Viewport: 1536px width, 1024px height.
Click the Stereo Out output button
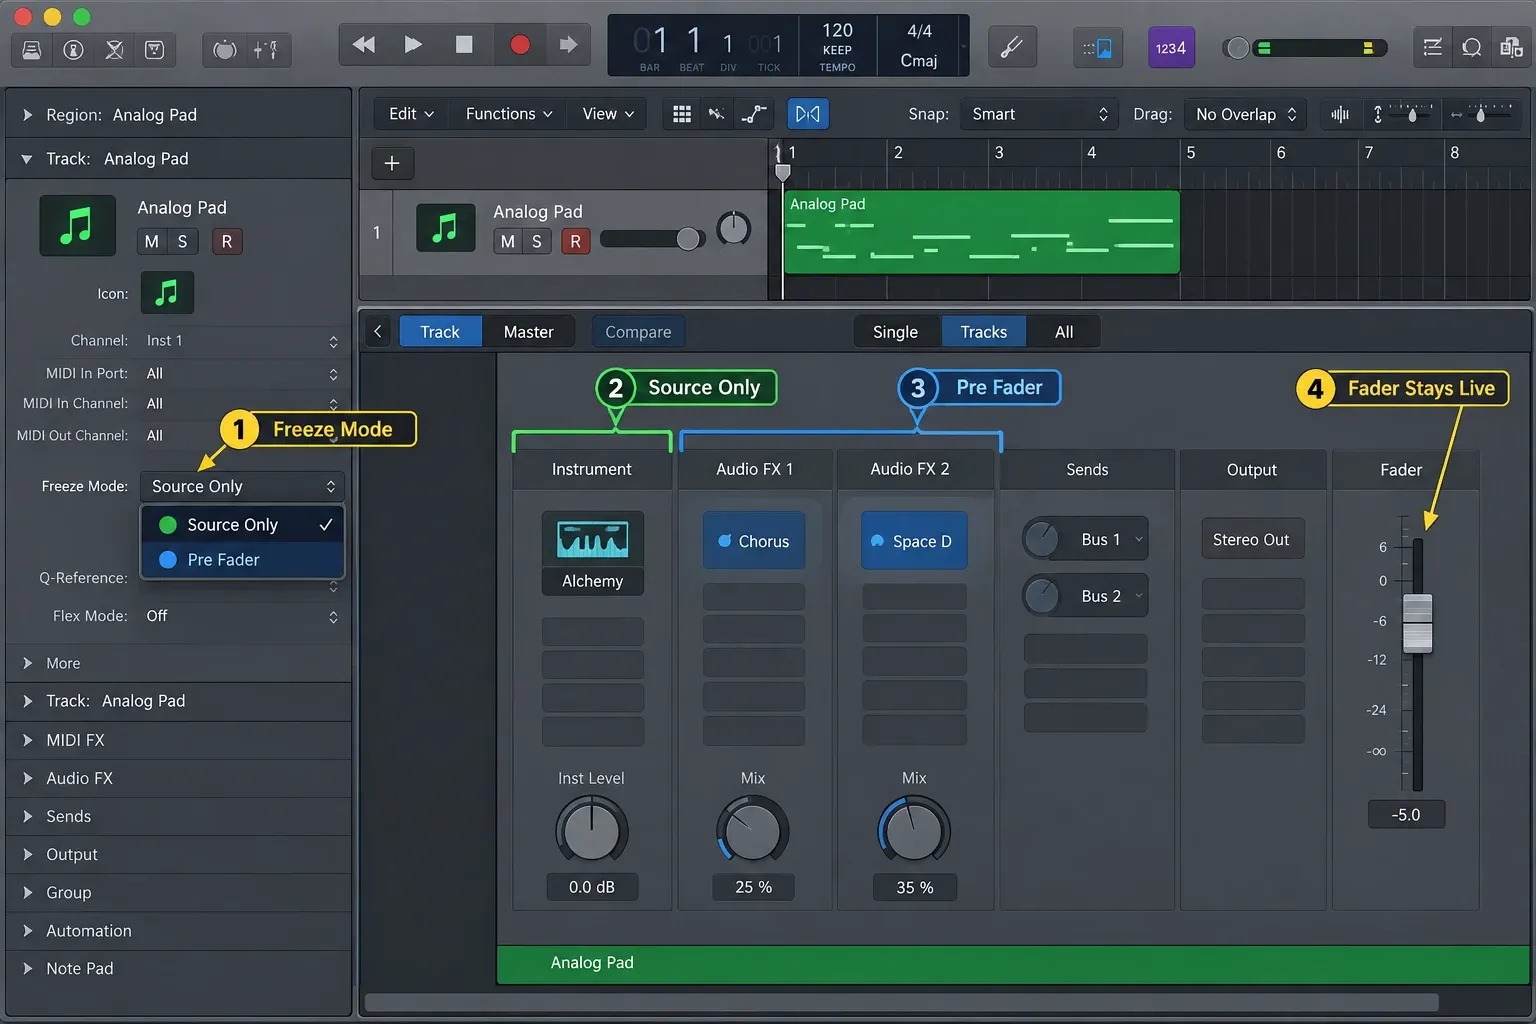pos(1251,540)
